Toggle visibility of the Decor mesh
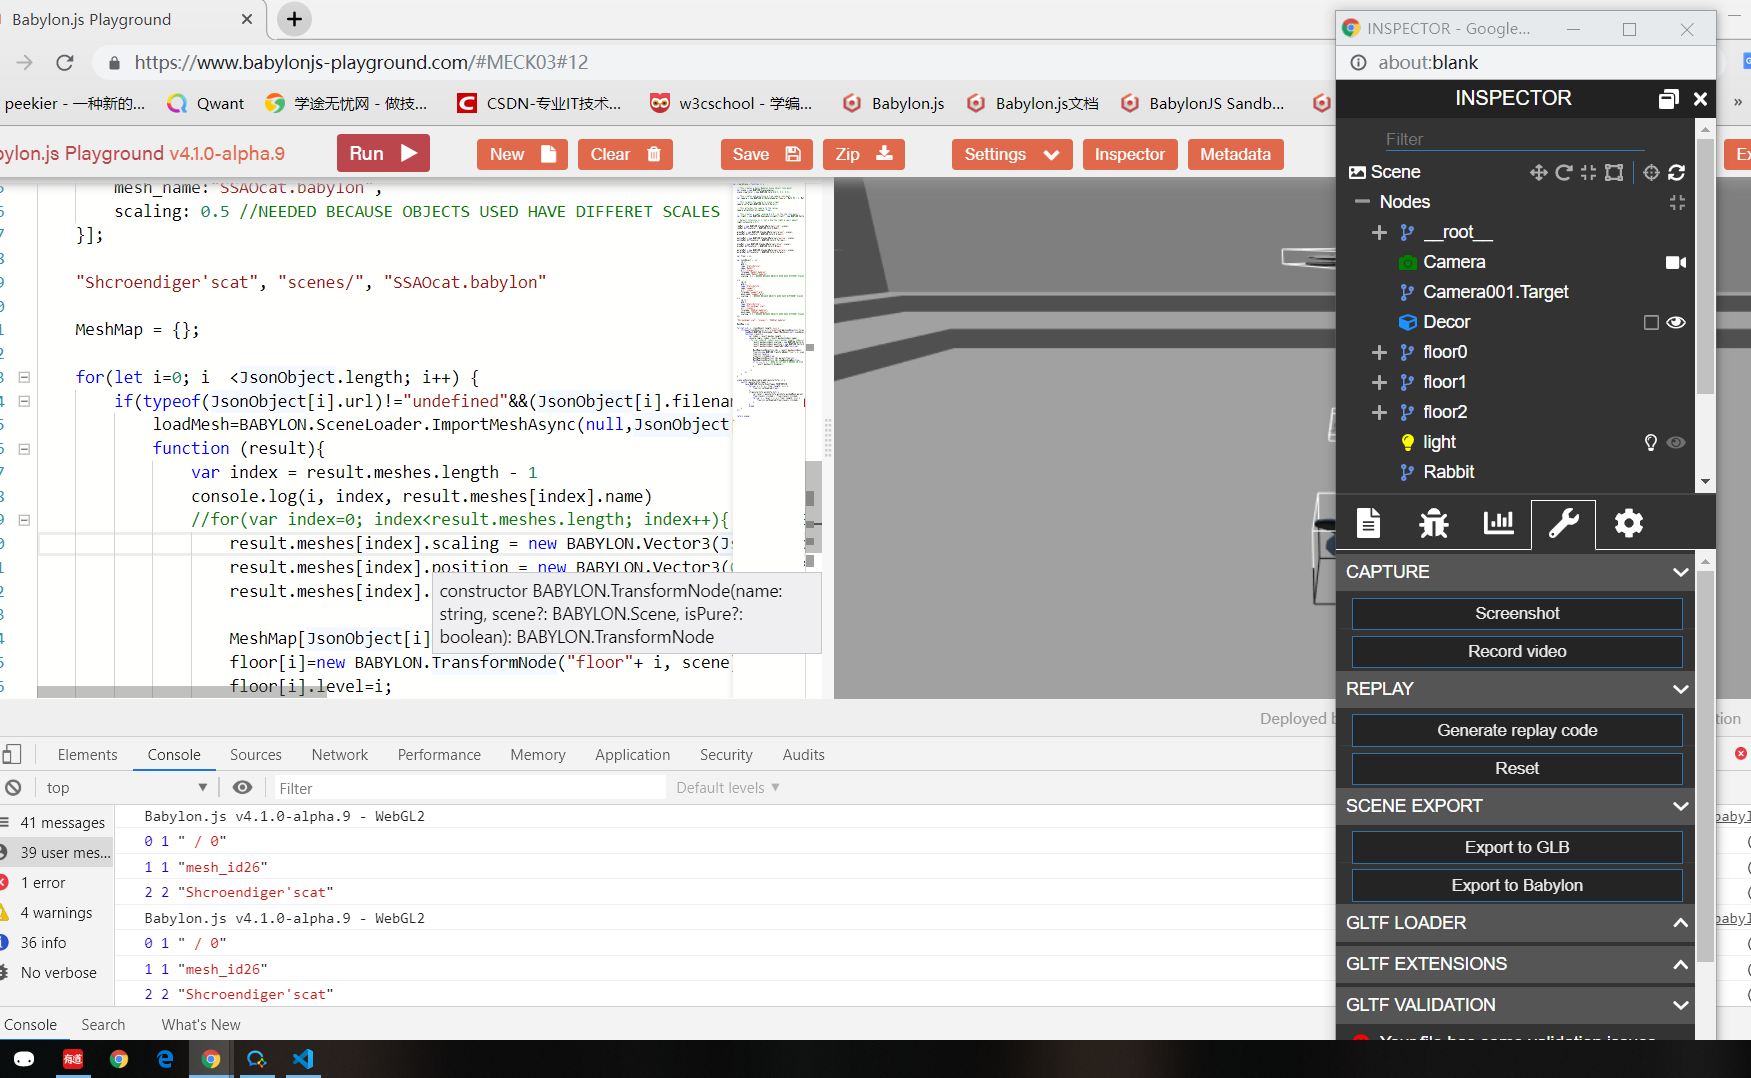 coord(1676,322)
